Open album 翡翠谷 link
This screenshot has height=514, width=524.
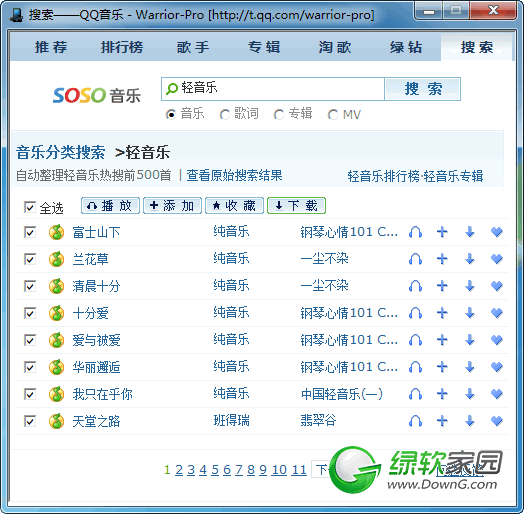click(x=318, y=421)
